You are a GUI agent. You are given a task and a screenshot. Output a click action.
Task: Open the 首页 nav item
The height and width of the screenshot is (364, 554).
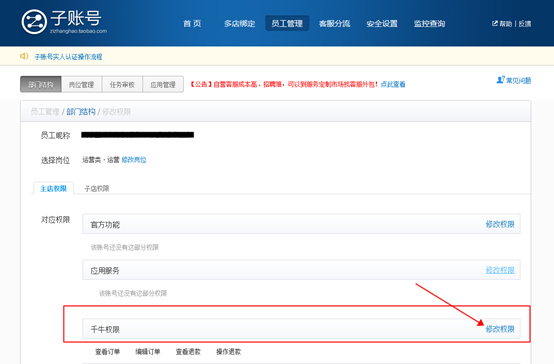(x=192, y=23)
